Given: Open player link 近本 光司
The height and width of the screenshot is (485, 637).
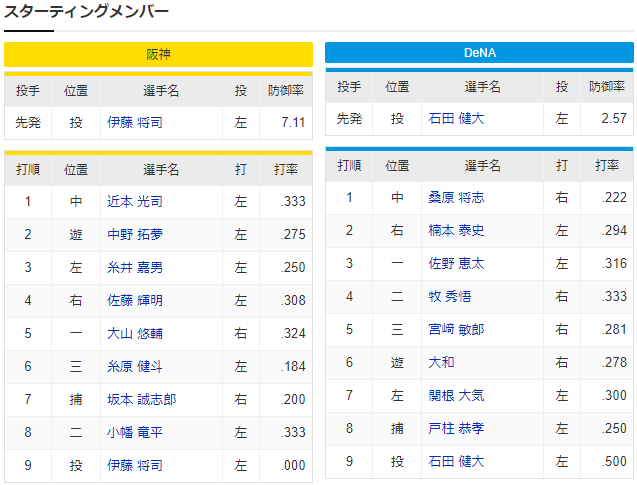Looking at the screenshot, I should point(135,201).
